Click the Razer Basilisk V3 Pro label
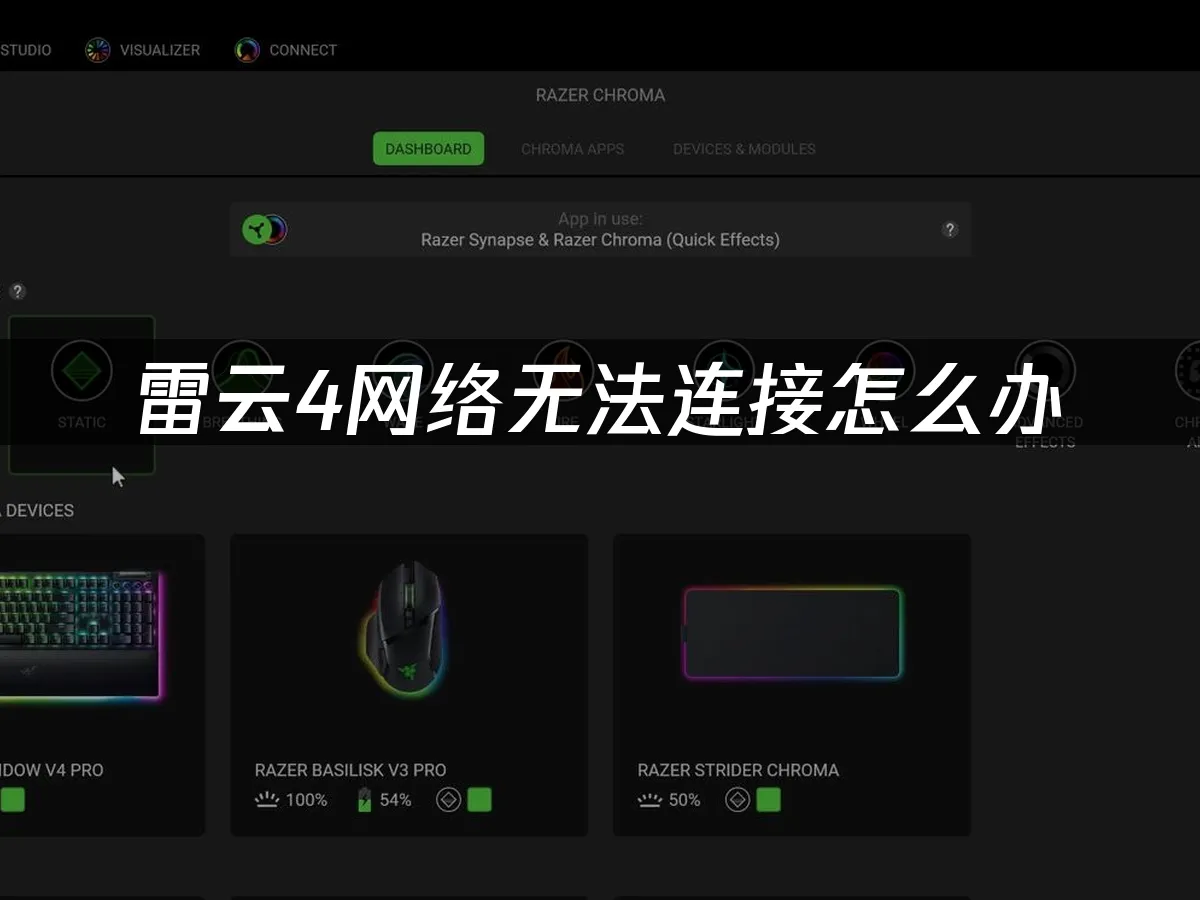Screen dimensions: 1200x900 click(350, 770)
